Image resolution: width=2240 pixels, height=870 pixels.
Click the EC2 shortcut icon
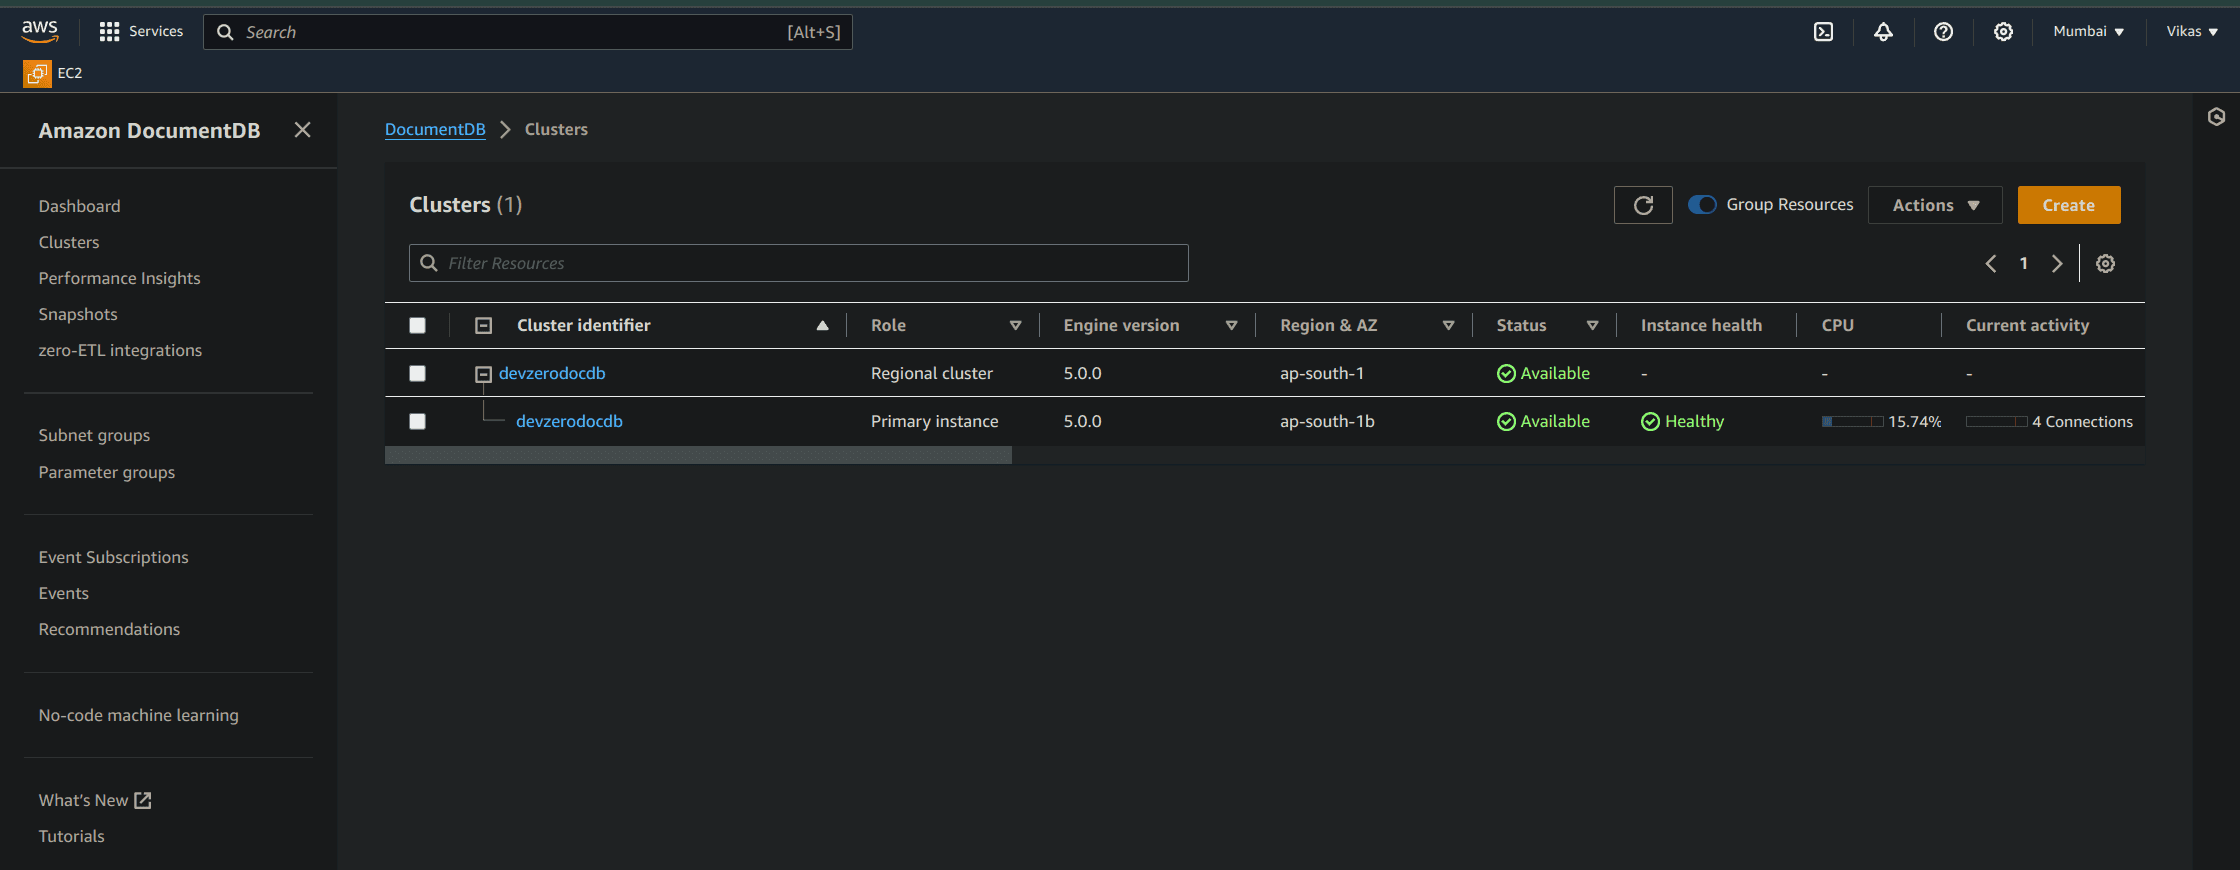[x=37, y=73]
